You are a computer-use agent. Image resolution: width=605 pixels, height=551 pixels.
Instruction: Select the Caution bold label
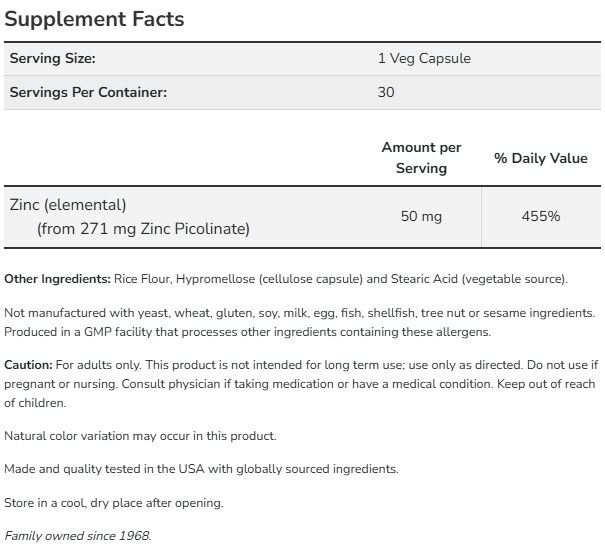click(x=28, y=365)
